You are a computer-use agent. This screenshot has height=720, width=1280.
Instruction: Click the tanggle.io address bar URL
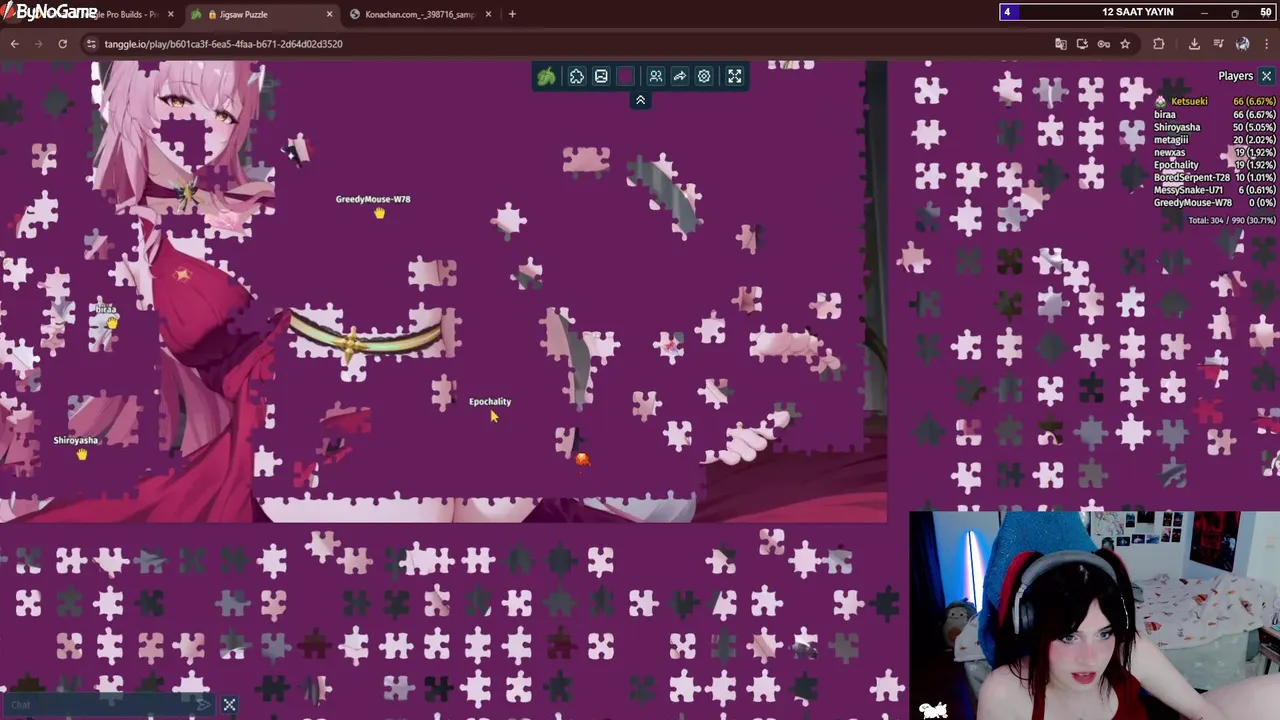tap(223, 44)
